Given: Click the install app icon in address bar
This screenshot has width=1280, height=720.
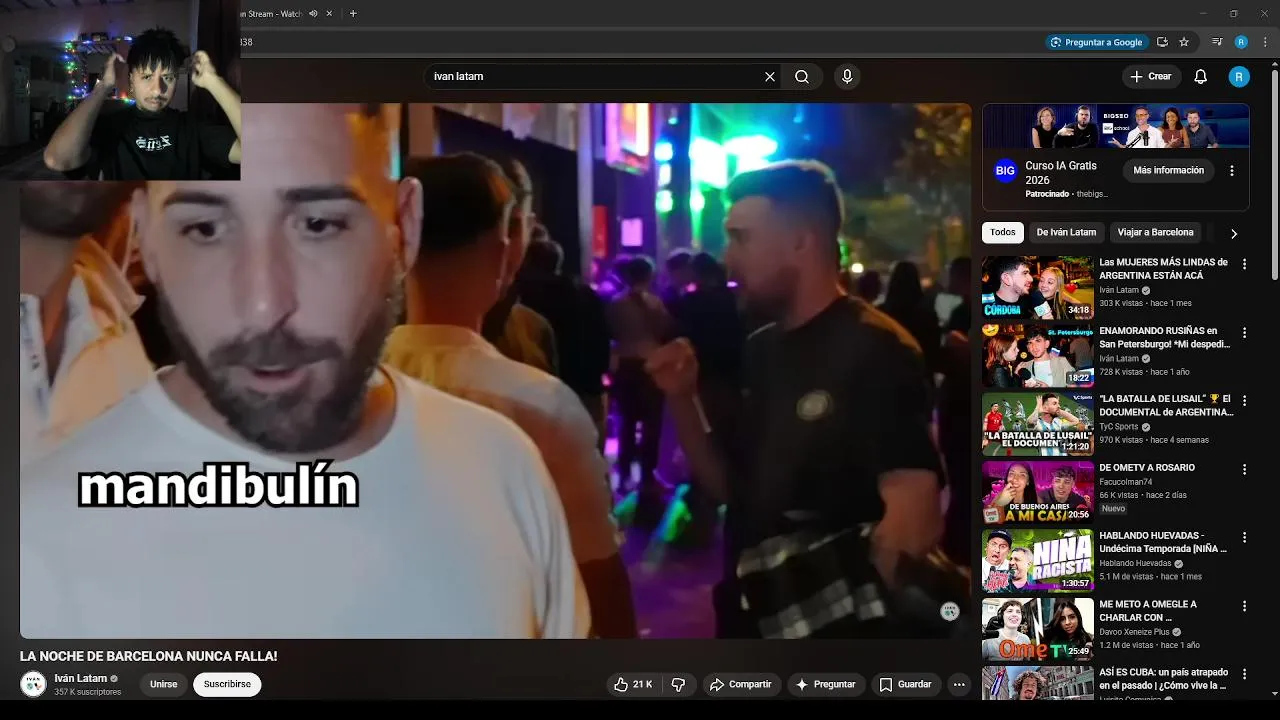Looking at the screenshot, I should pyautogui.click(x=1162, y=42).
